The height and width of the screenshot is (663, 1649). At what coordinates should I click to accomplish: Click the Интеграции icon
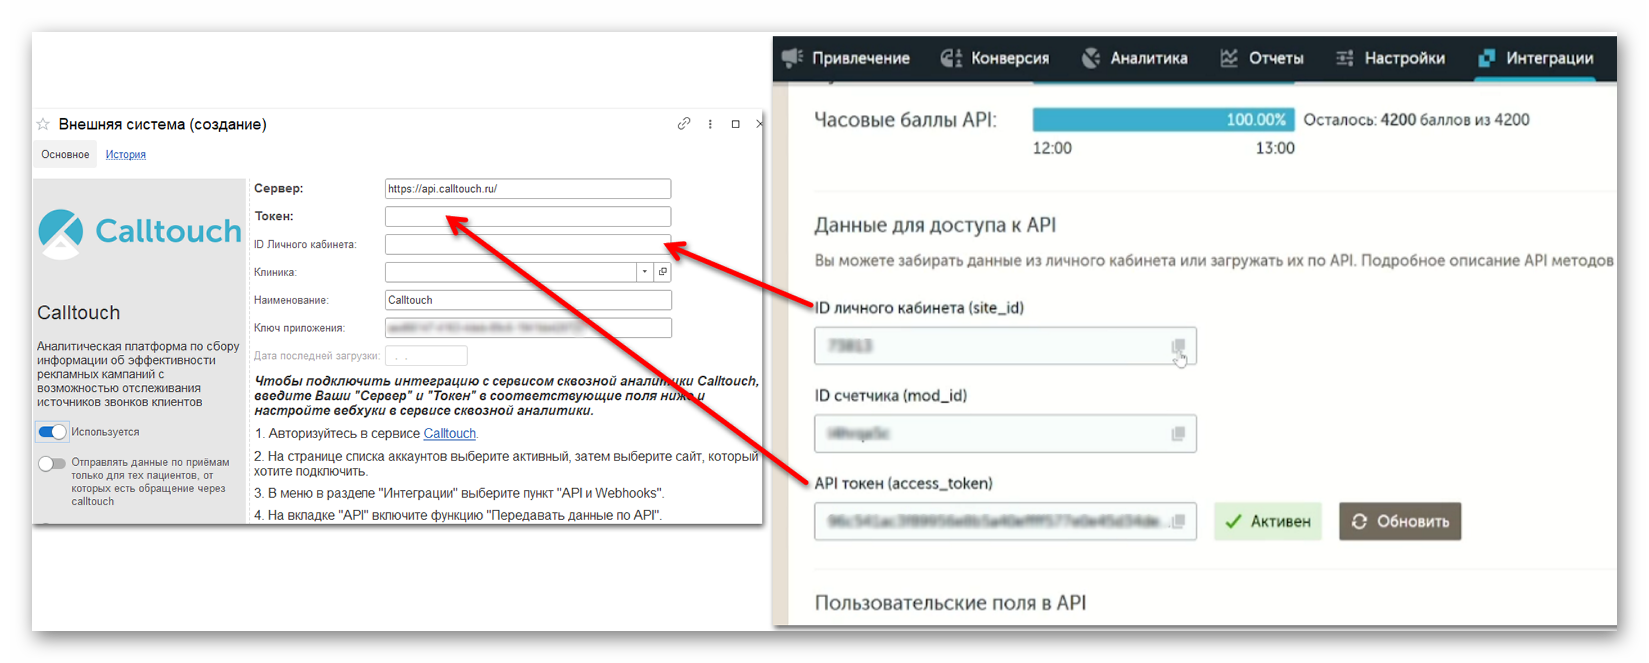(1487, 58)
